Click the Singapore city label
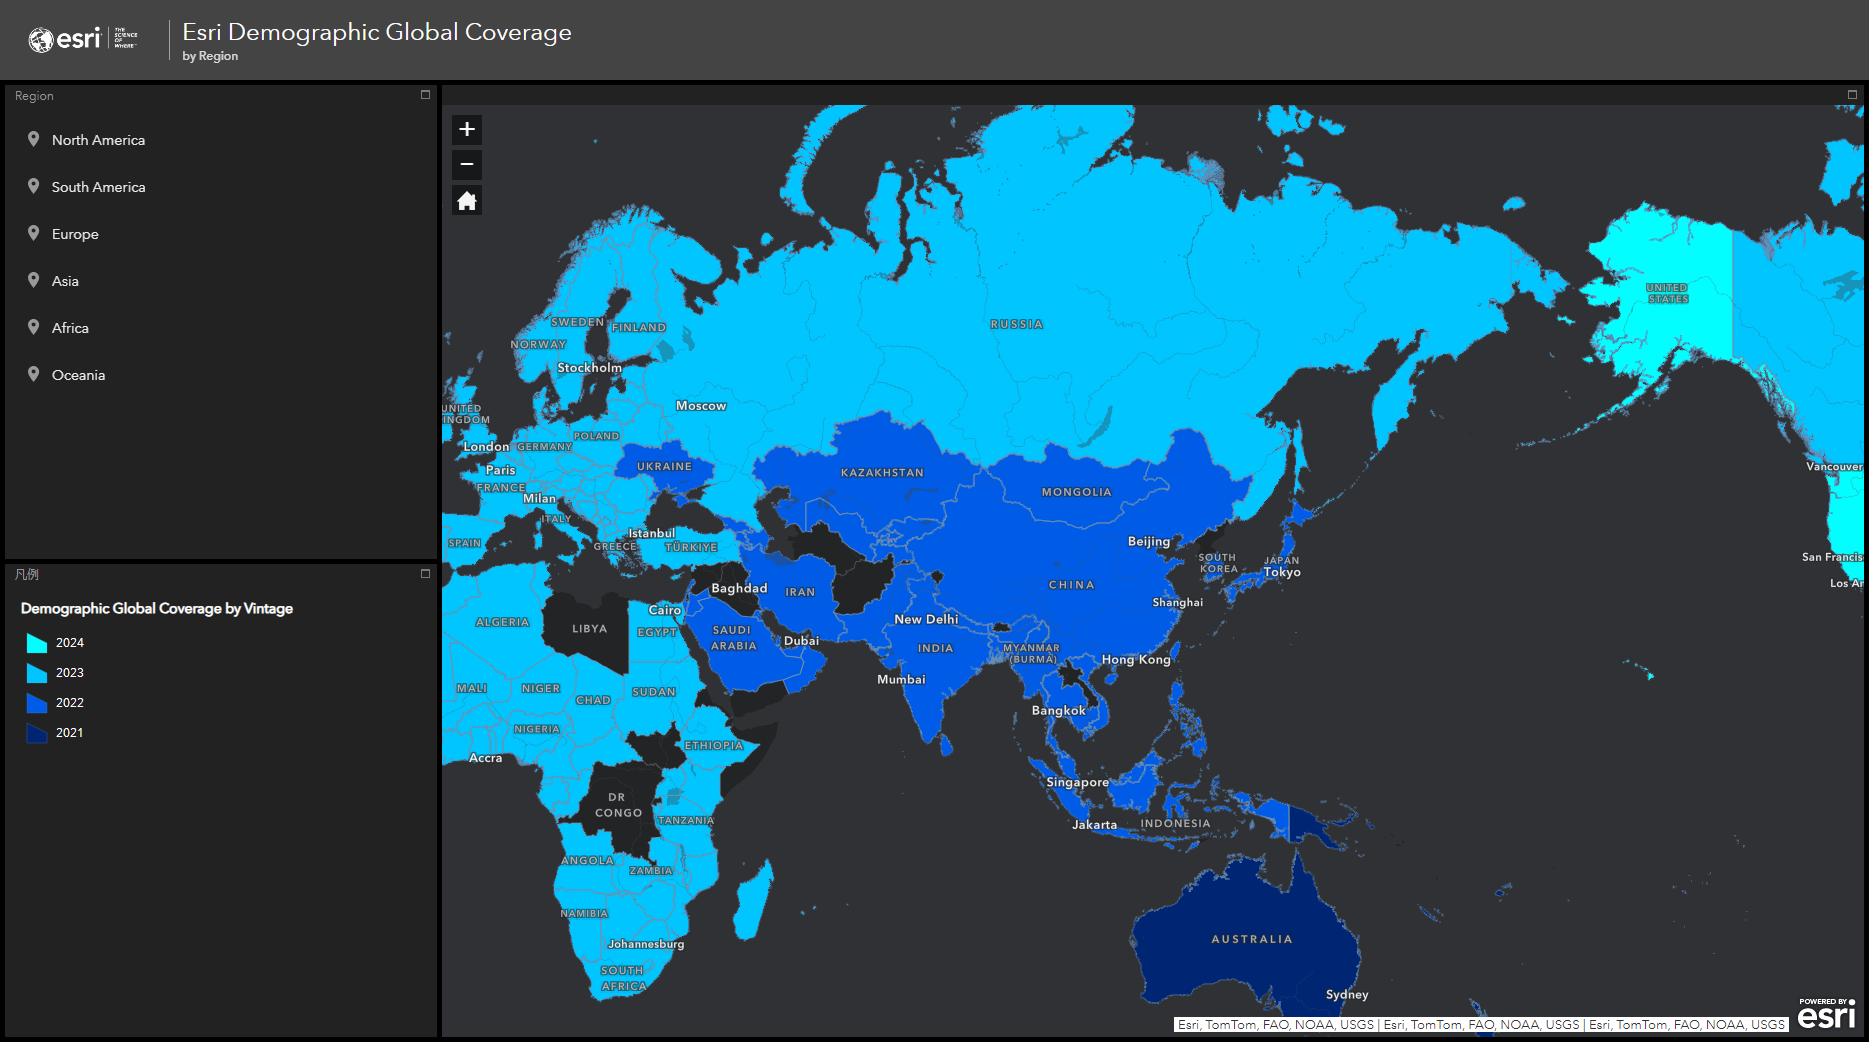Viewport: 1869px width, 1042px height. [x=1077, y=783]
